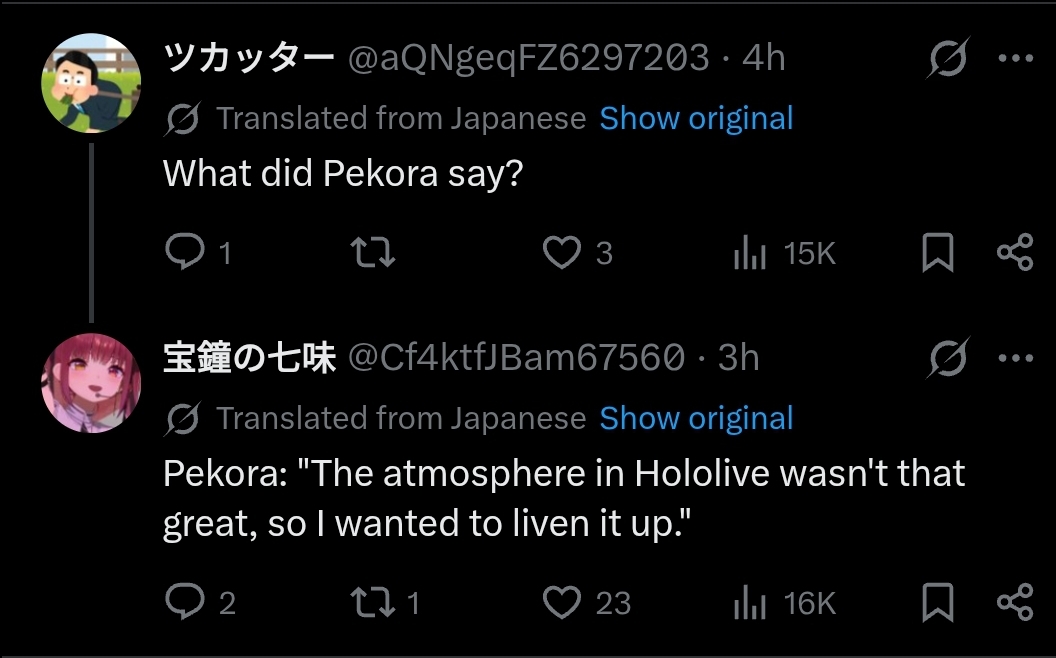The height and width of the screenshot is (658, 1056).
Task: Reply to the Pekora quote tweet
Action: tap(185, 602)
